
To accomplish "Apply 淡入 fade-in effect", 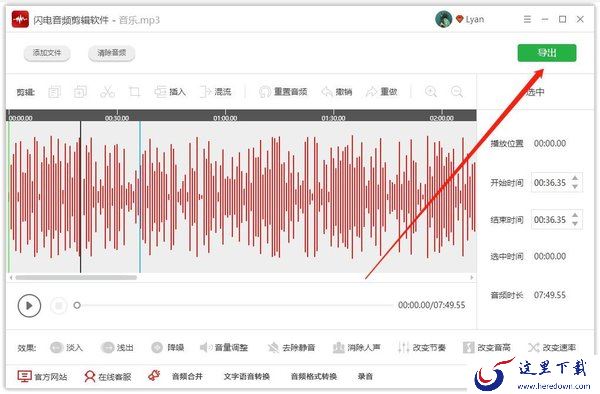I will pos(67,347).
